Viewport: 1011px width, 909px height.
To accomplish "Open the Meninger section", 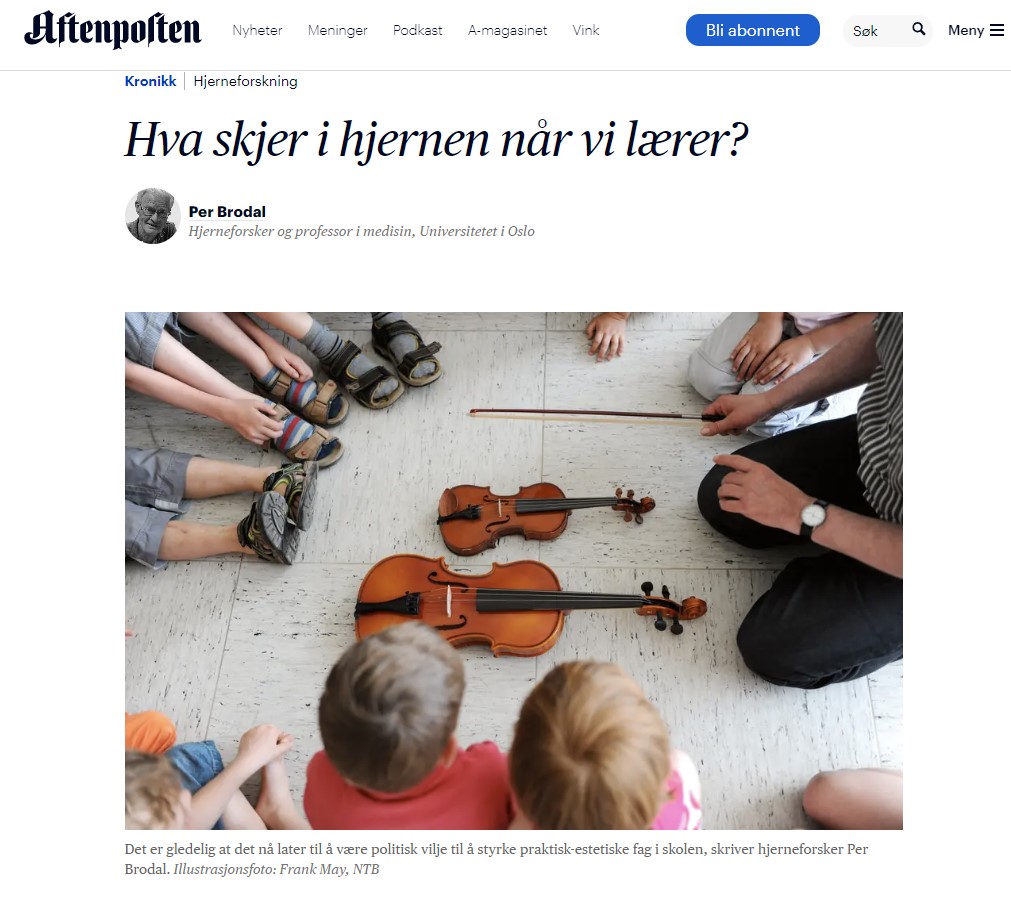I will 337,30.
